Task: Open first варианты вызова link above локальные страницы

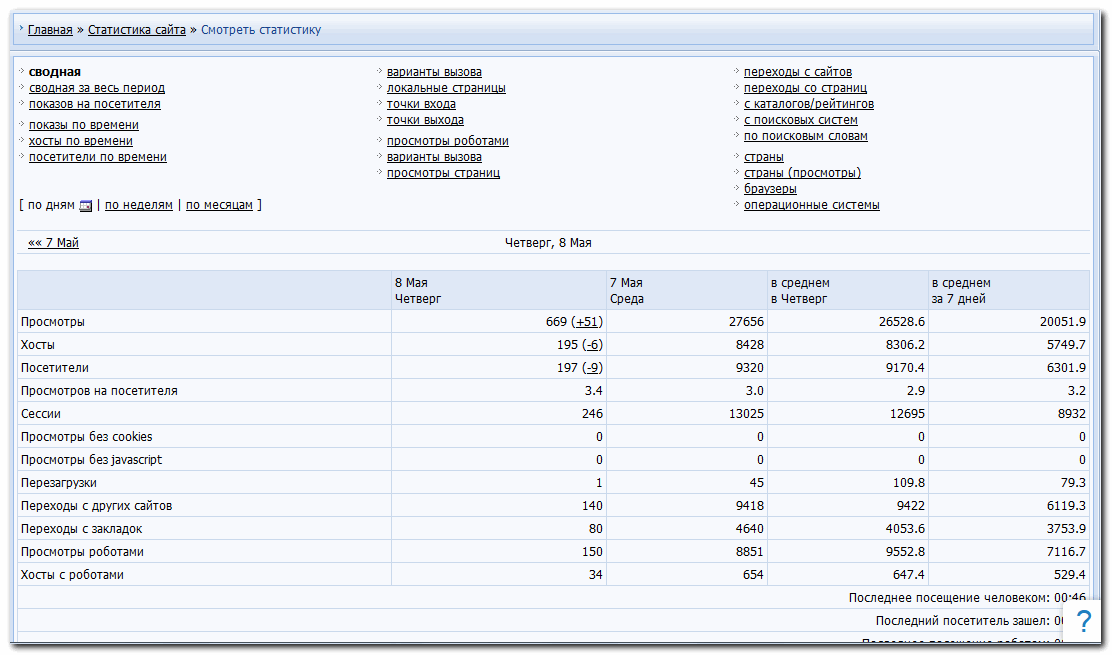Action: tap(434, 72)
